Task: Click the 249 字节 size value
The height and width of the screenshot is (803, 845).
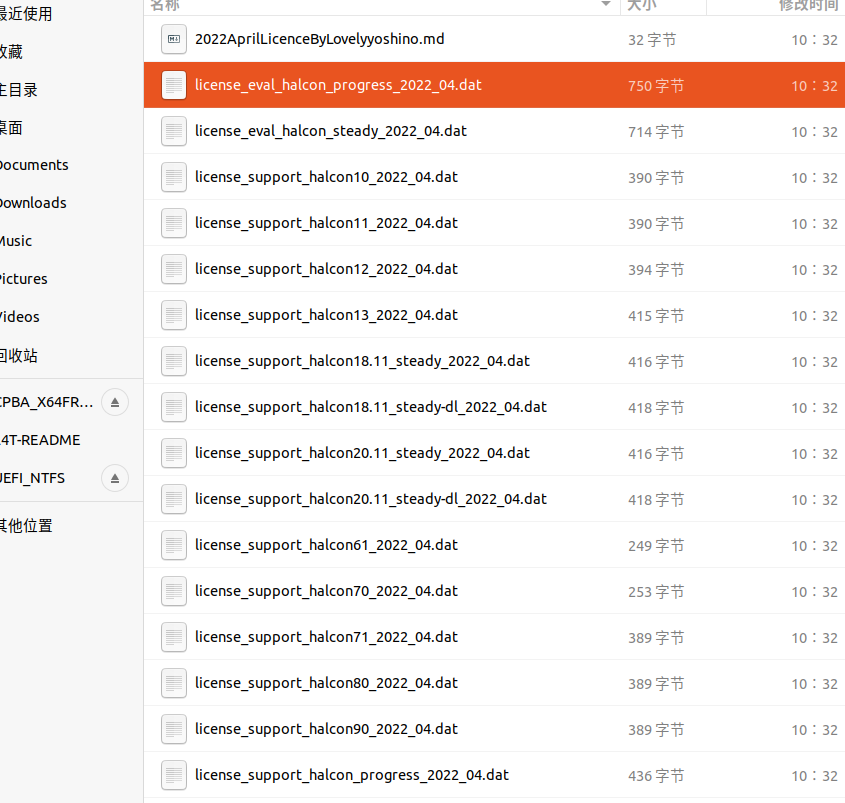Action: (x=656, y=545)
